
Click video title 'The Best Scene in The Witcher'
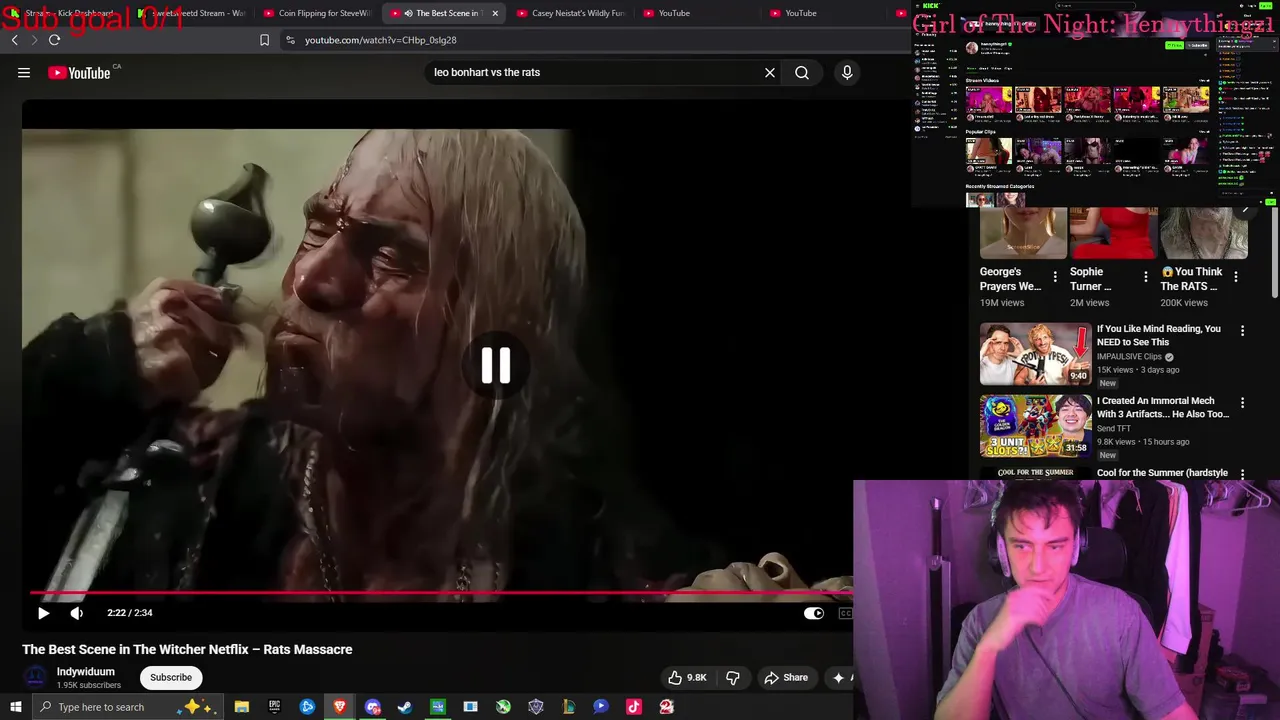point(187,649)
